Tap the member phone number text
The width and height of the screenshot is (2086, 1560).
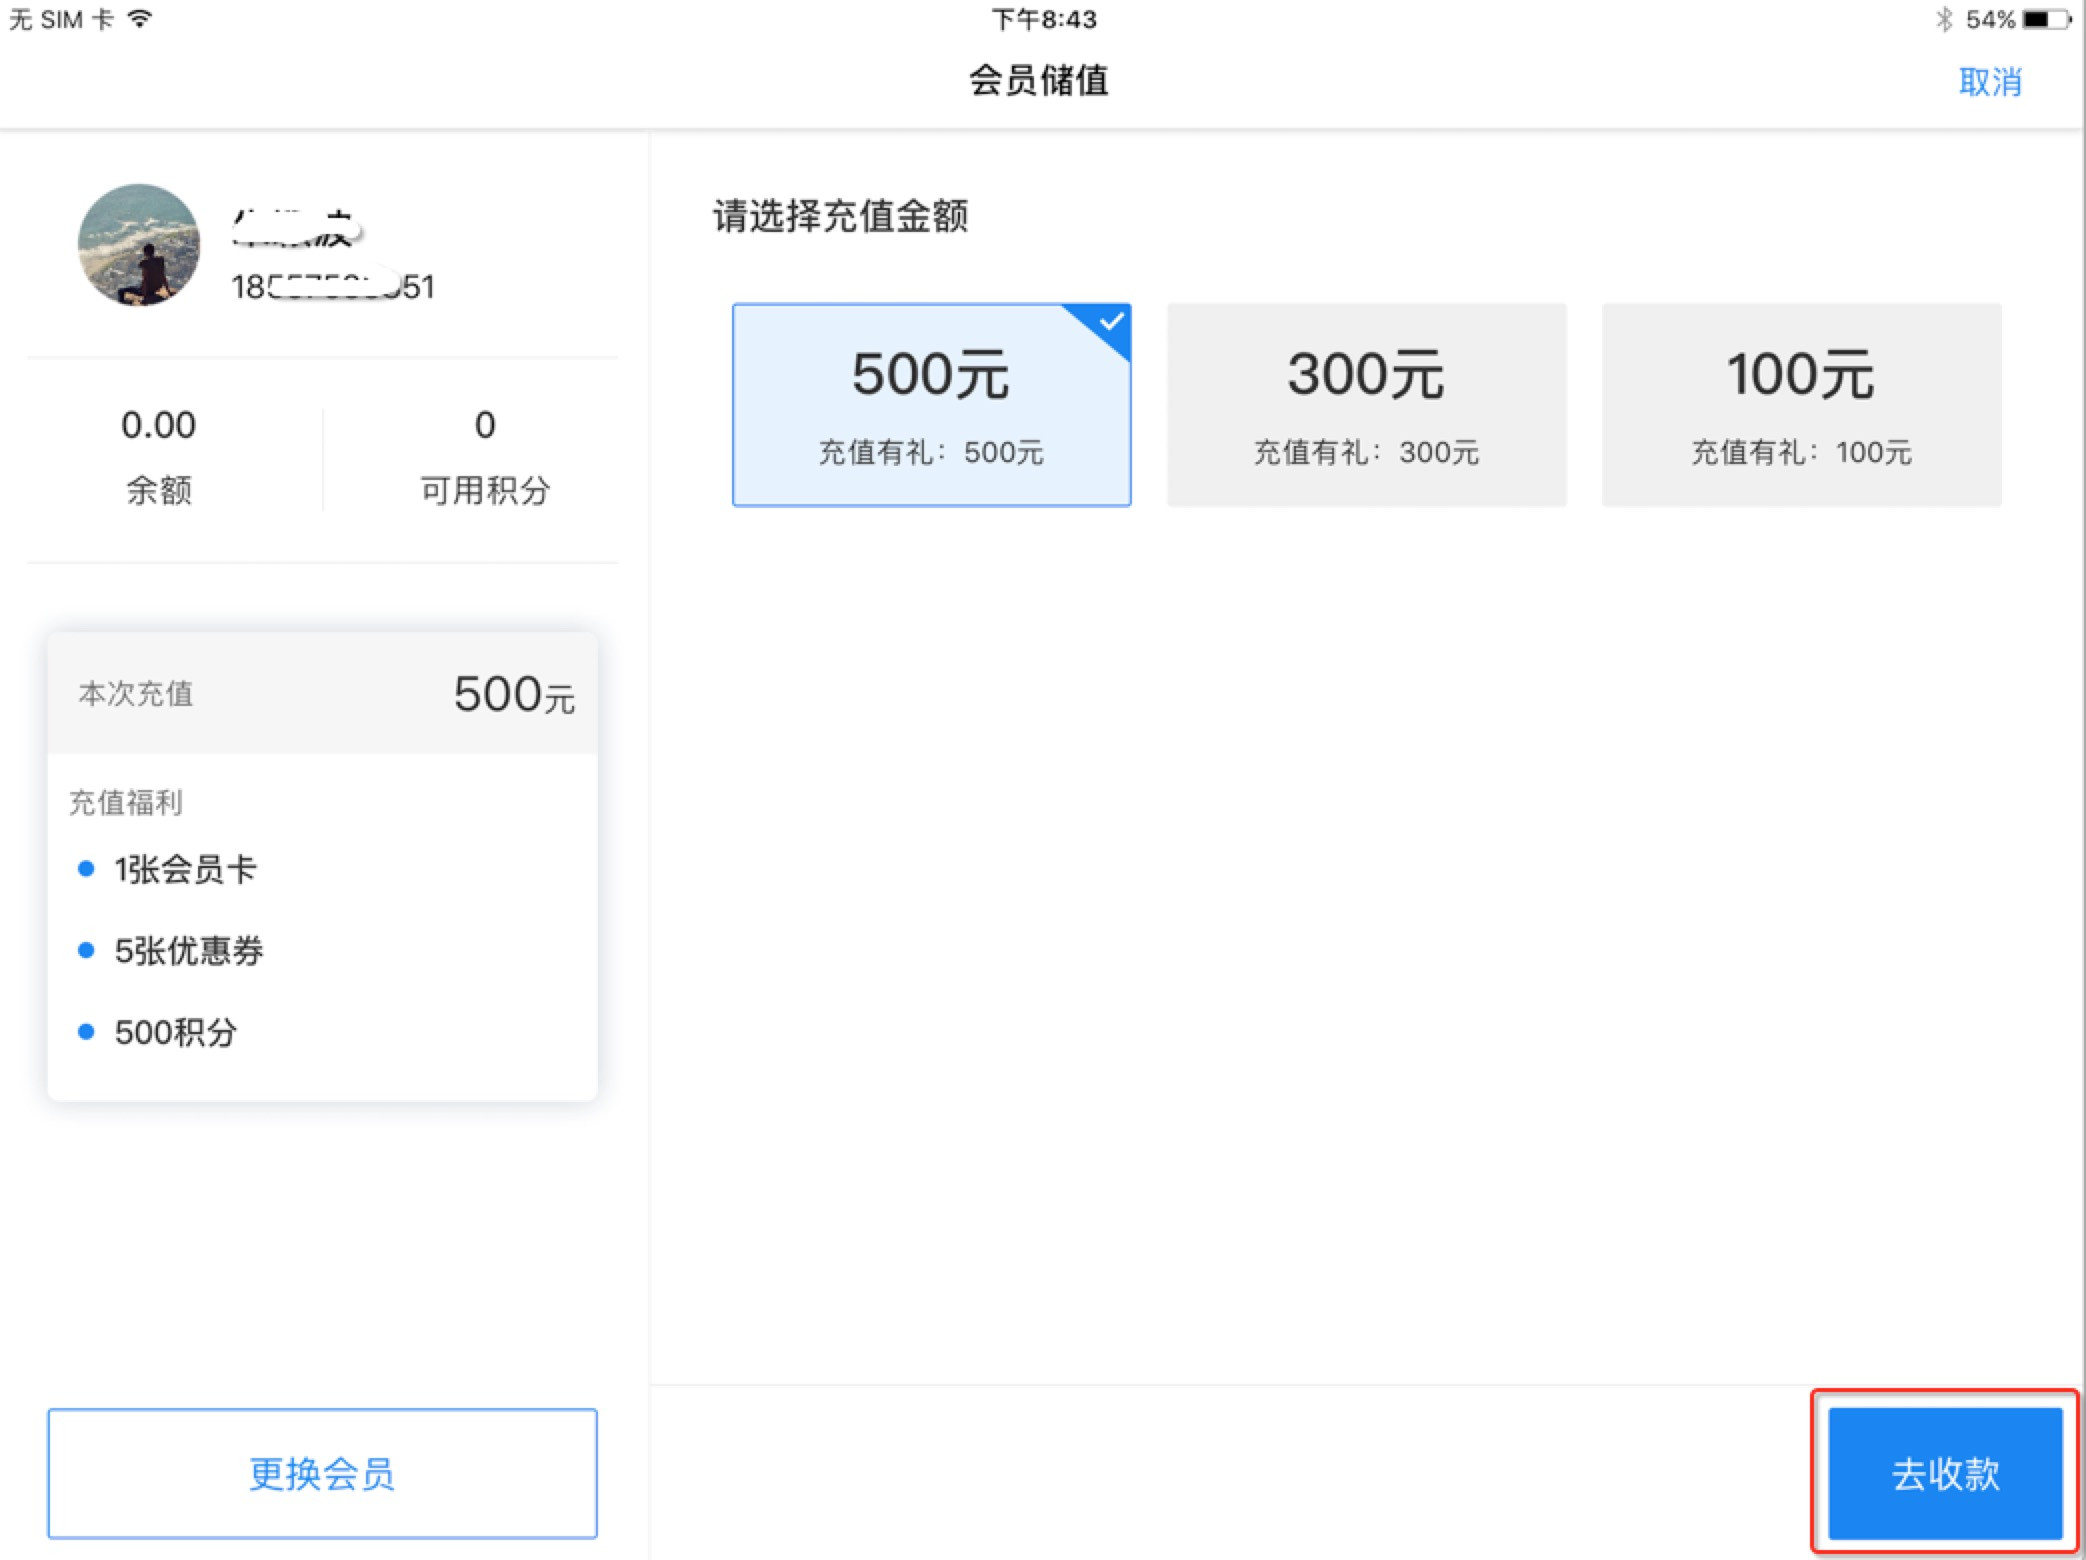click(x=333, y=287)
